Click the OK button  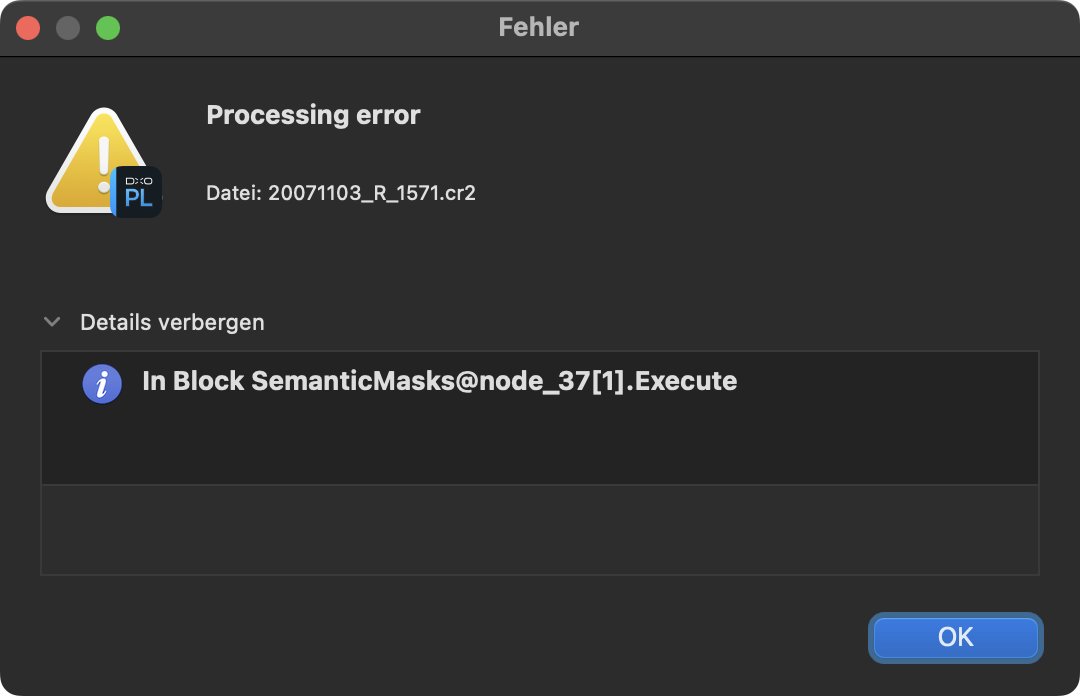955,637
